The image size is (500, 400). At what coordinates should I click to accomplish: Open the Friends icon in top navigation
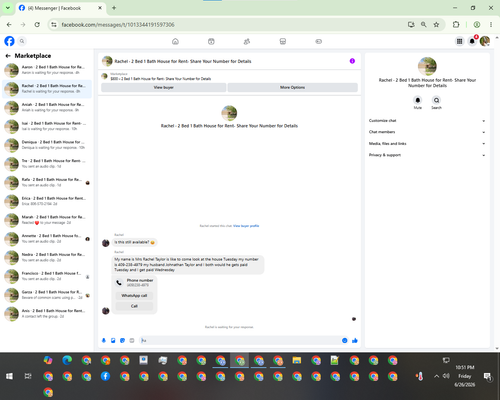(x=247, y=41)
